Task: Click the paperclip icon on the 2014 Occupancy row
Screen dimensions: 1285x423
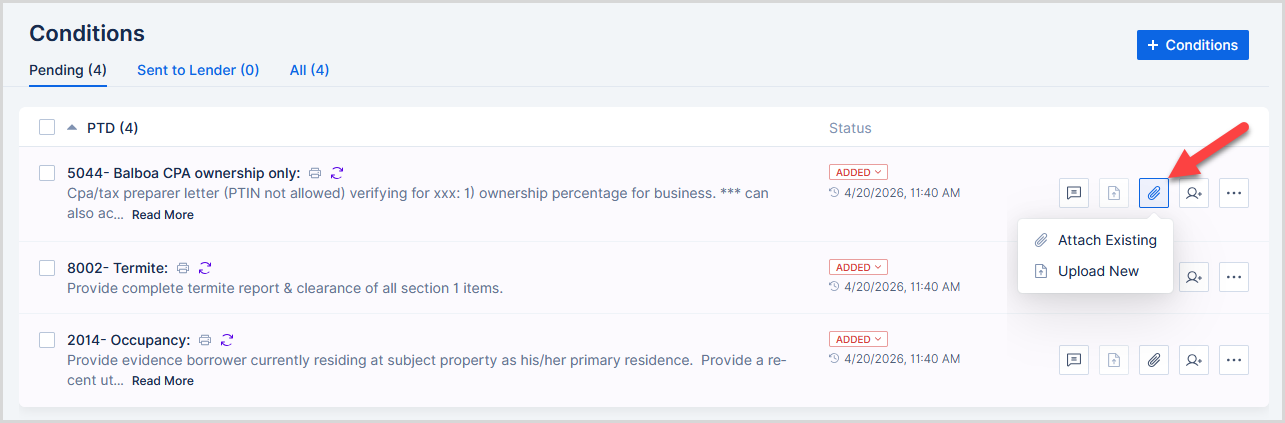Action: coord(1154,360)
